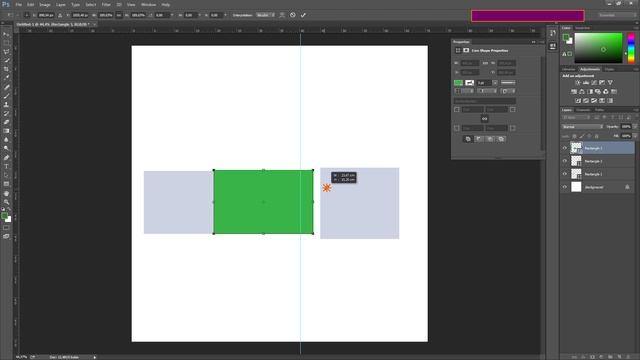Select the Path Selection tool

[6, 175]
